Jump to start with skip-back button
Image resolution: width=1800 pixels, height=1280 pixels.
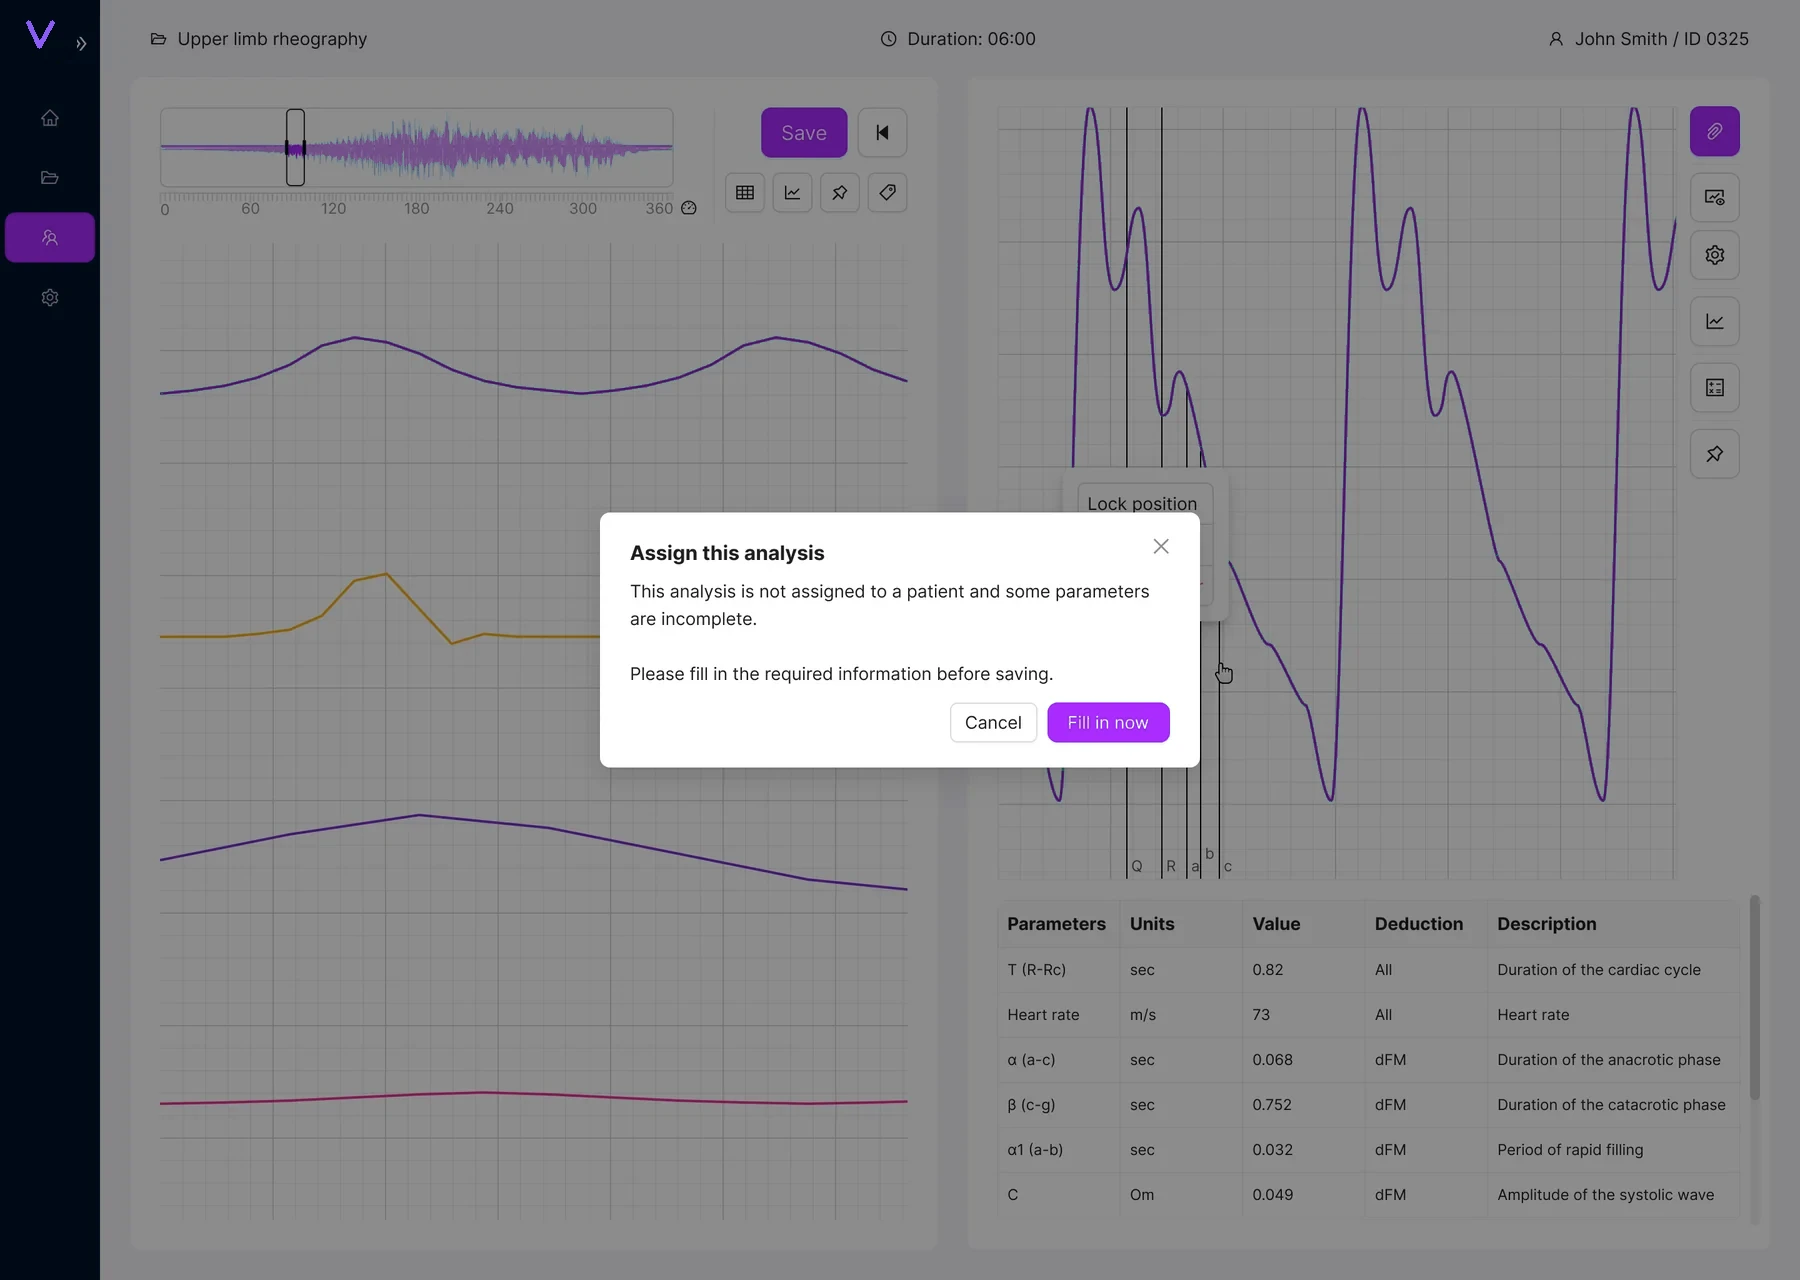pyautogui.click(x=882, y=133)
